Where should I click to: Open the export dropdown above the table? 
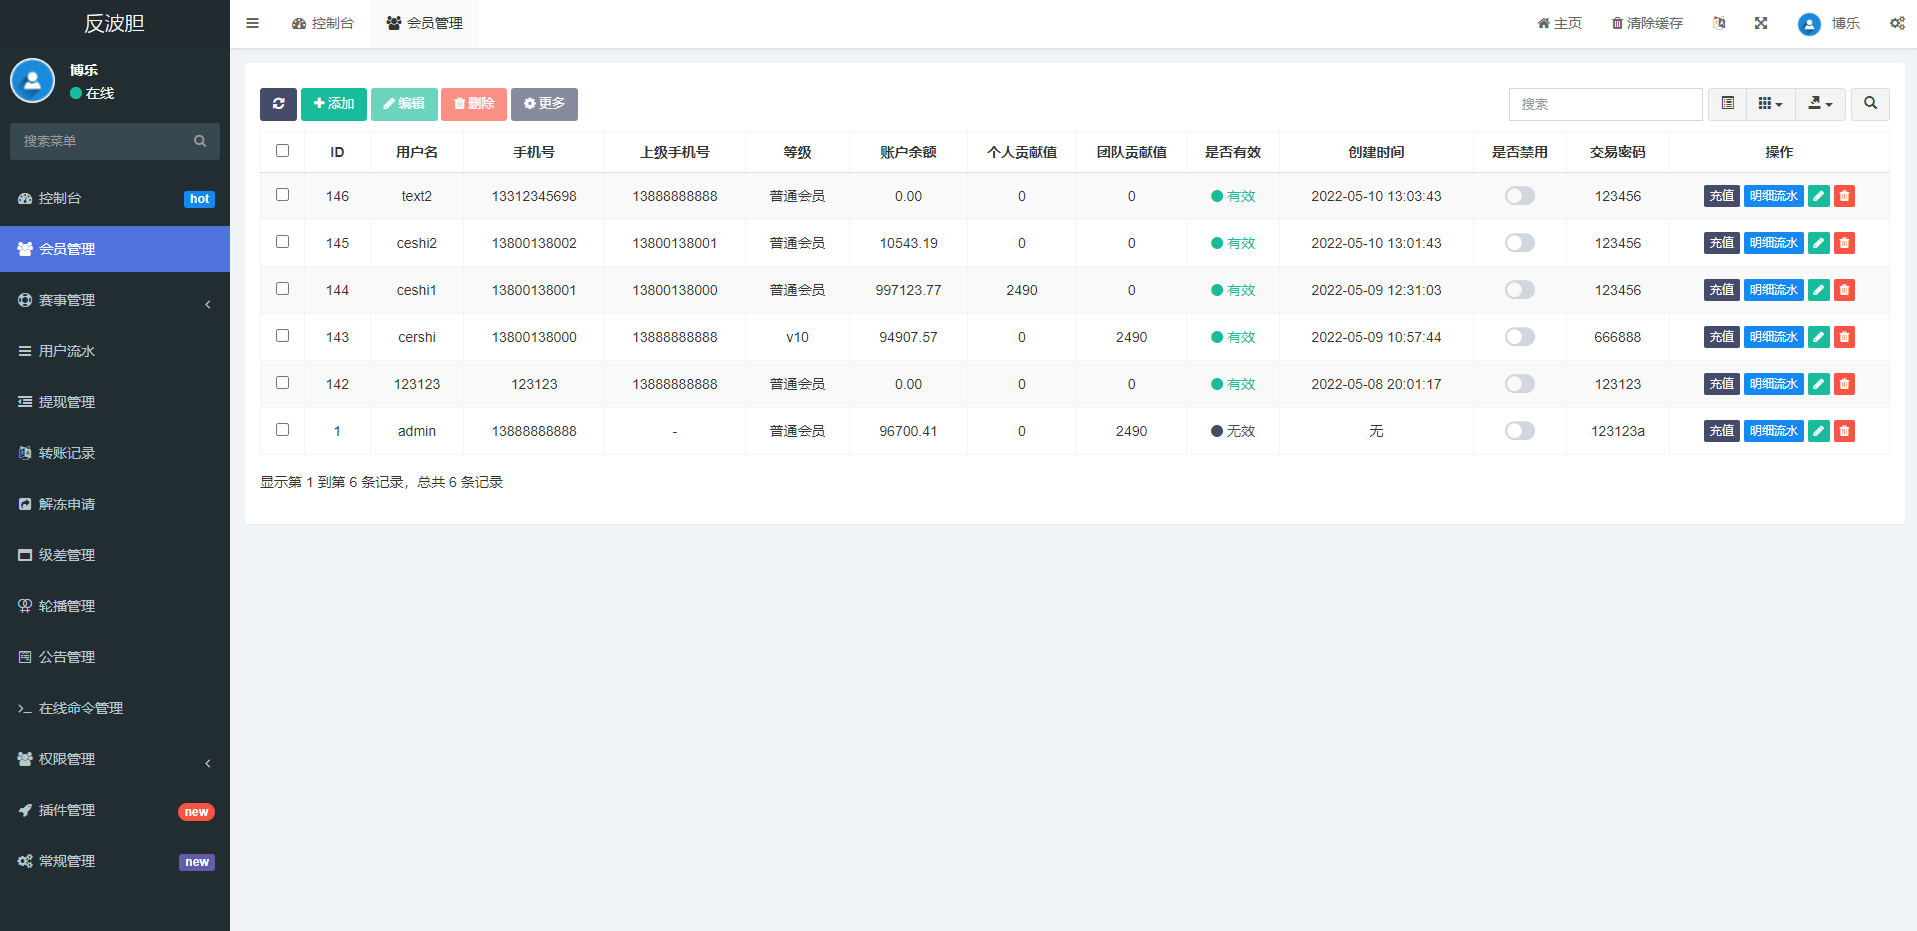[1820, 104]
